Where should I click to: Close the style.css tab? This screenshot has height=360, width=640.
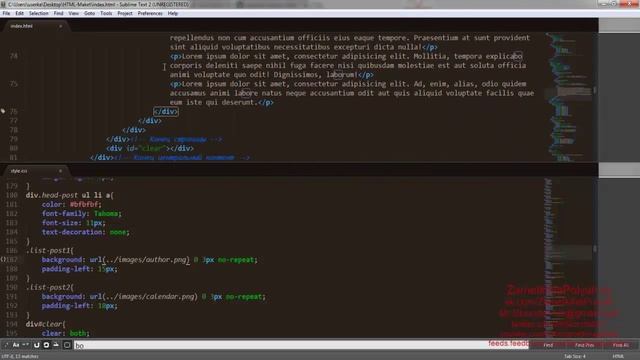[60, 171]
